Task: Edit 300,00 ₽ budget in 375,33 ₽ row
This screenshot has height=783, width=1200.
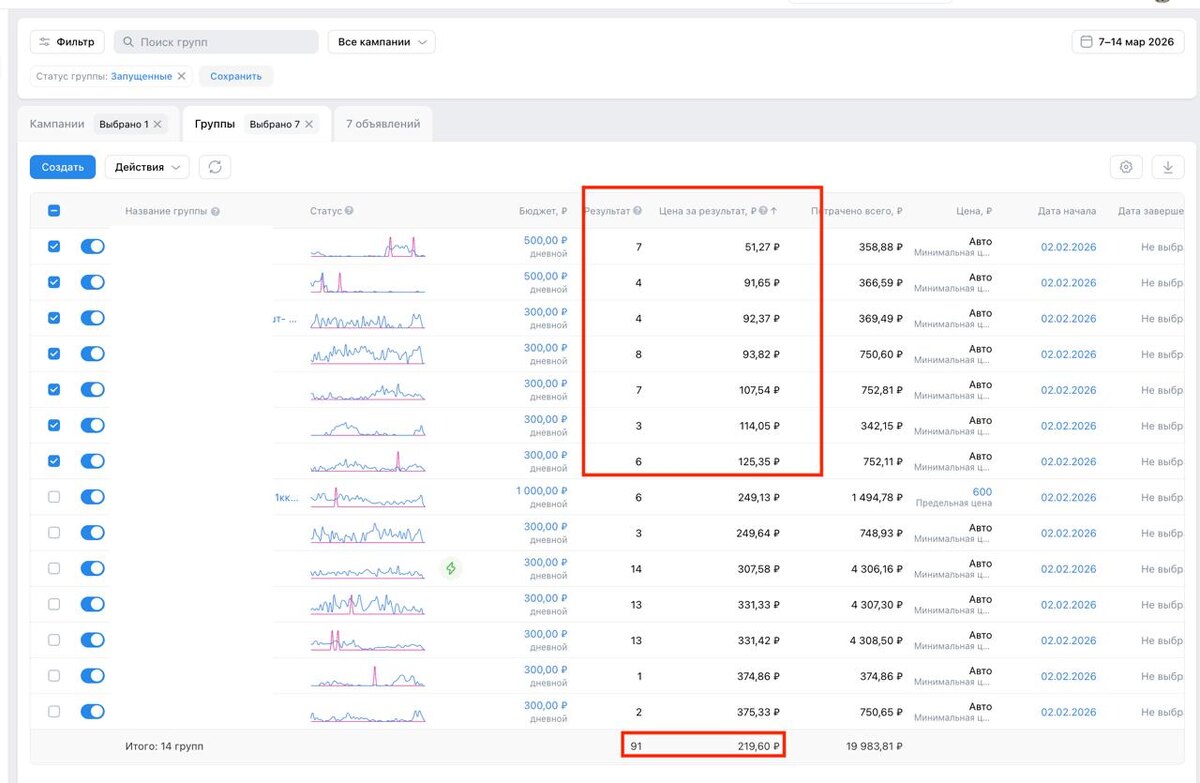Action: tap(545, 706)
